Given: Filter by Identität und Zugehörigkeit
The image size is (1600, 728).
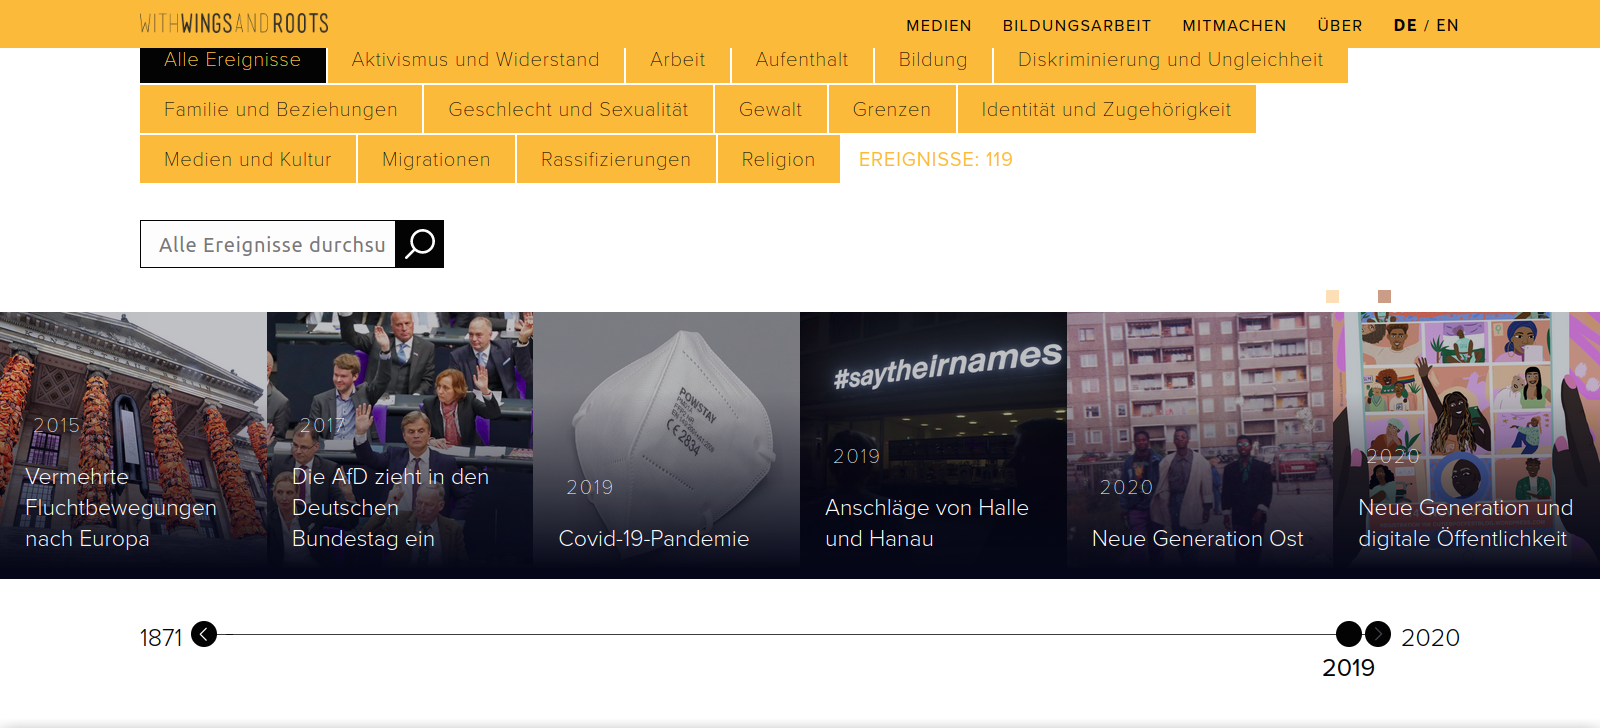Looking at the screenshot, I should click(x=1107, y=109).
